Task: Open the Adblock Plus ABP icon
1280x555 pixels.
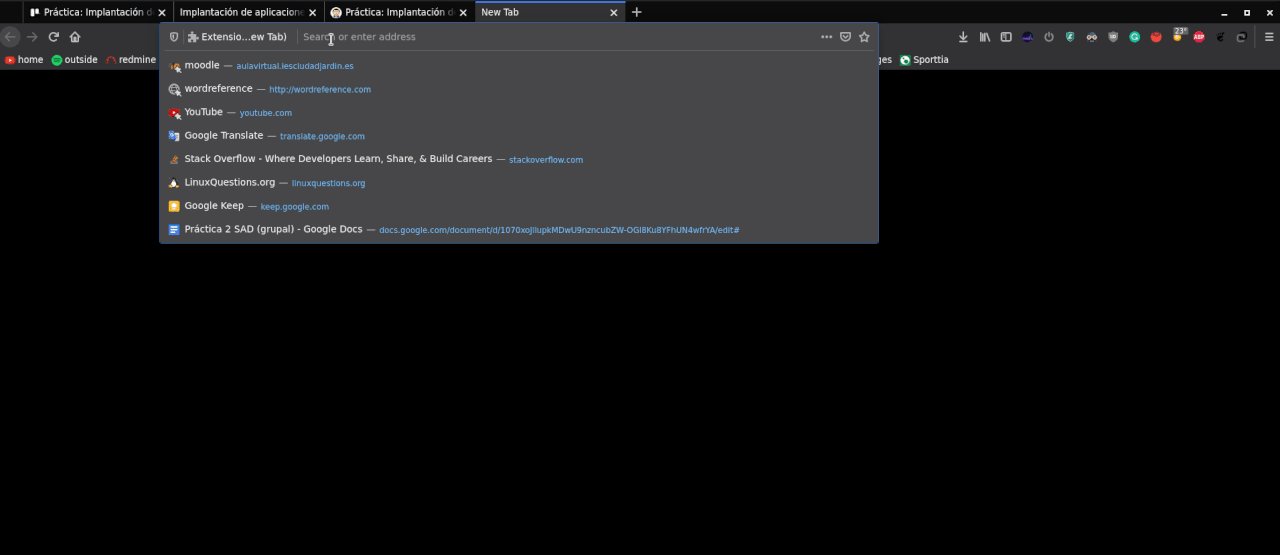Action: [x=1199, y=37]
